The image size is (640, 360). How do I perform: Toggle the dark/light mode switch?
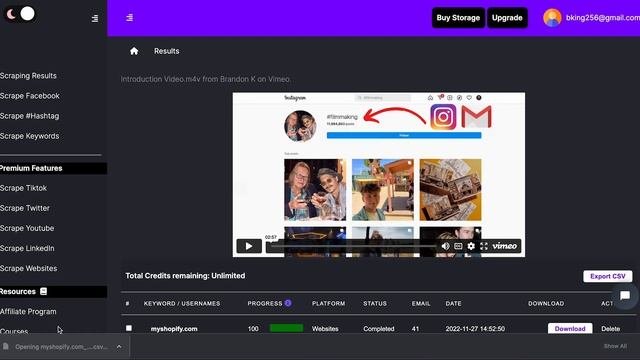point(20,14)
